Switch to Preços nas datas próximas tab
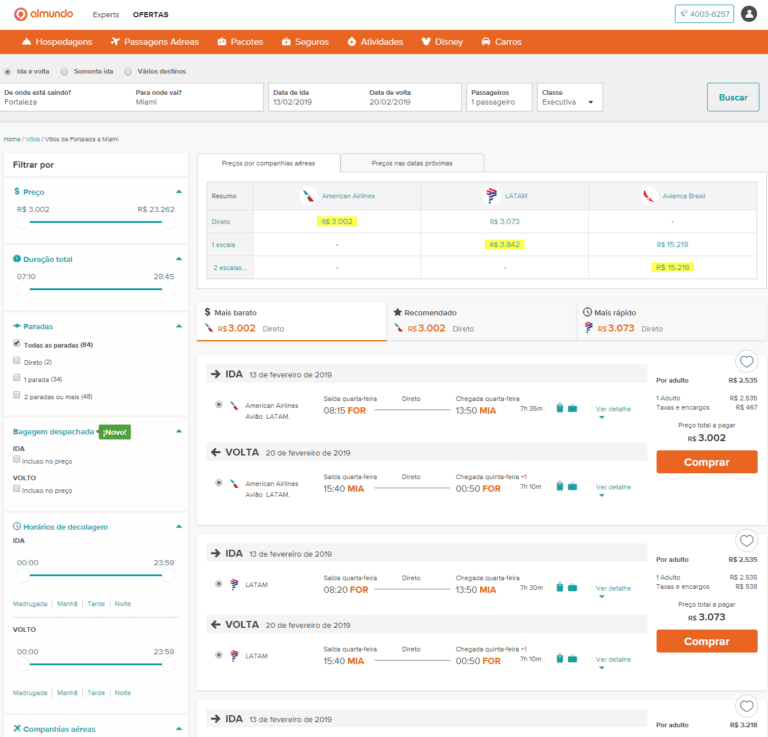The image size is (768, 737). pyautogui.click(x=412, y=163)
